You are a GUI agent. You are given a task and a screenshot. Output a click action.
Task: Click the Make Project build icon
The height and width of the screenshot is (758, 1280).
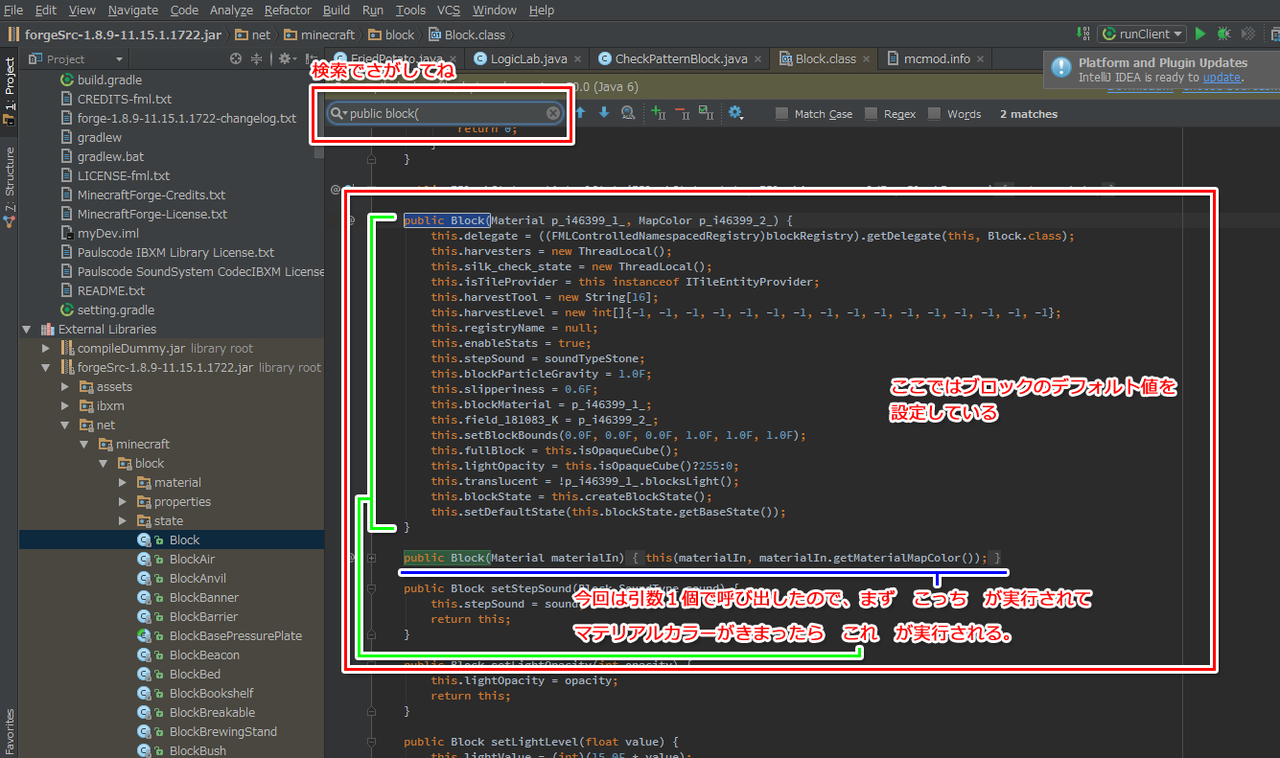coord(1085,34)
